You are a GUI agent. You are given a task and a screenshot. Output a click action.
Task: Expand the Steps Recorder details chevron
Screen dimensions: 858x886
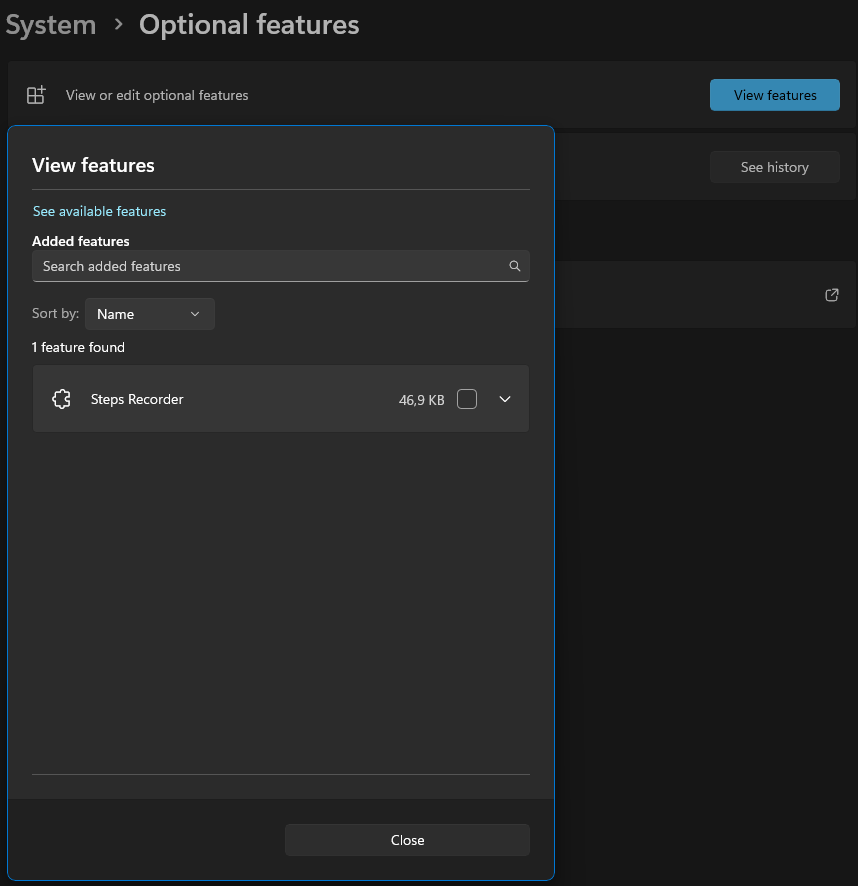pyautogui.click(x=505, y=399)
